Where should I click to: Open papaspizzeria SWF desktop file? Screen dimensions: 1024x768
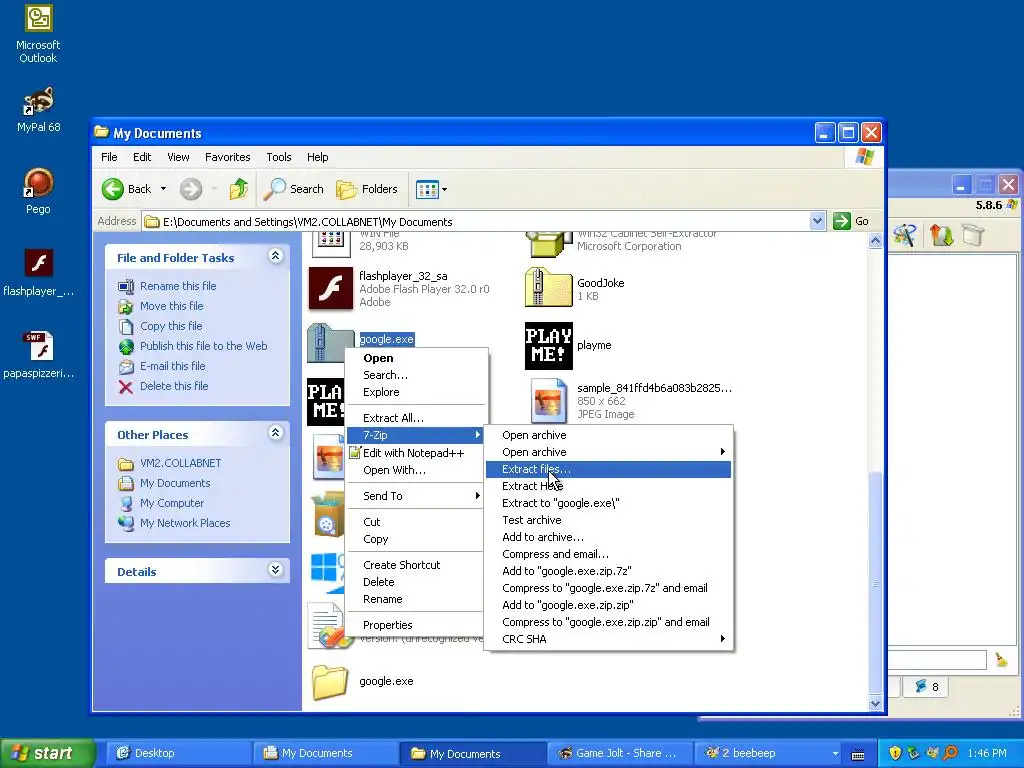[38, 355]
